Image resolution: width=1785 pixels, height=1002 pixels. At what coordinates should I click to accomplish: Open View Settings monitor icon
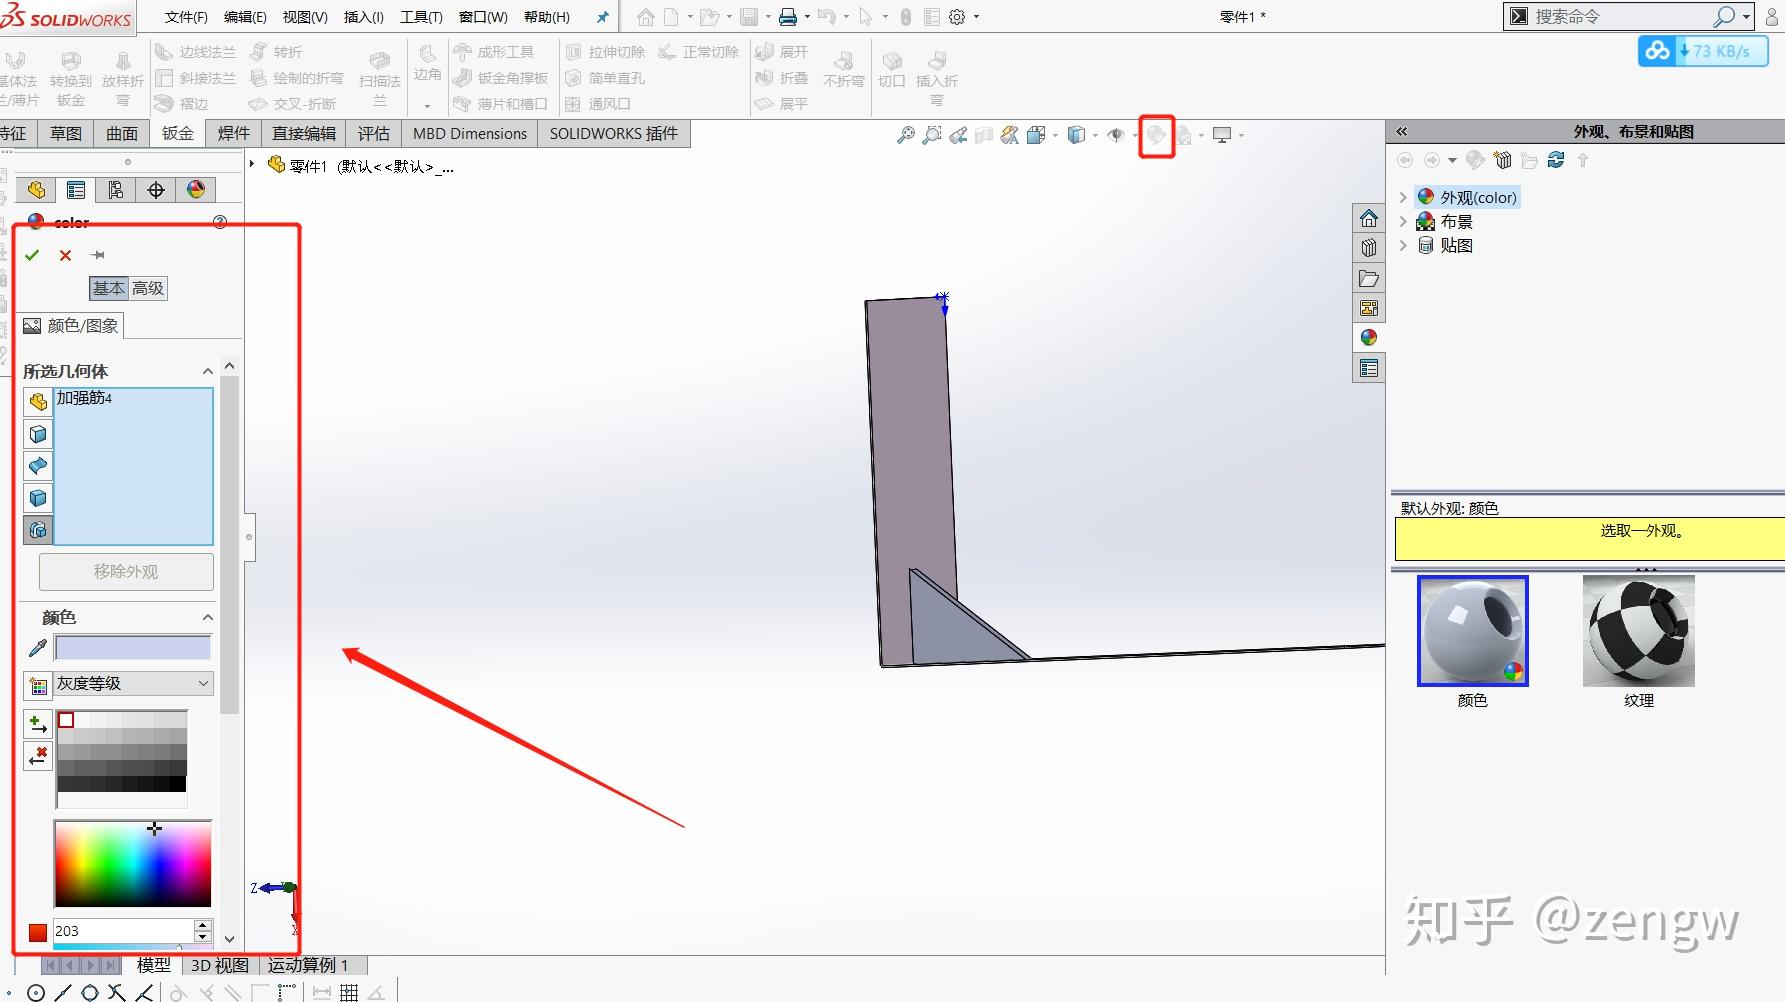[1222, 135]
